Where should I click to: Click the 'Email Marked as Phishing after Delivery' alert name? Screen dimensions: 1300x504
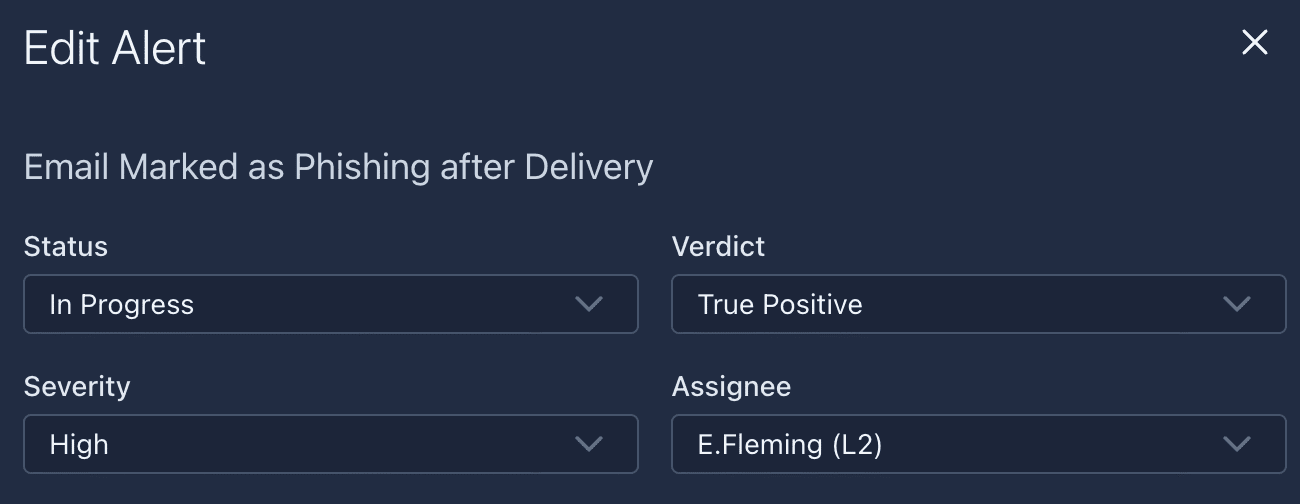(338, 167)
